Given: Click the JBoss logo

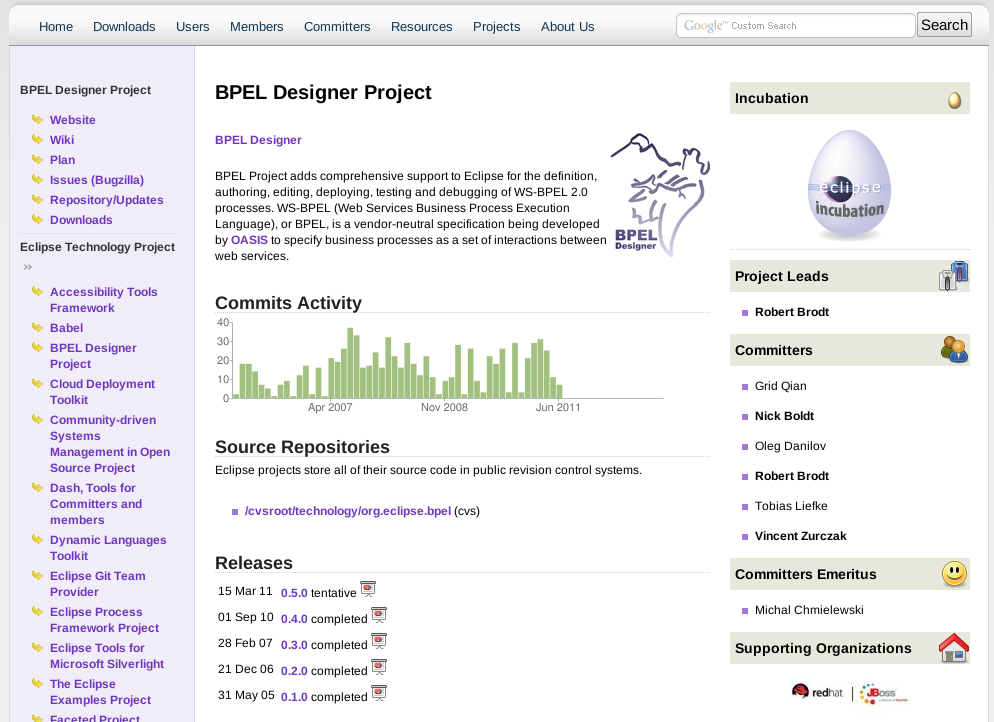Looking at the screenshot, I should 884,693.
